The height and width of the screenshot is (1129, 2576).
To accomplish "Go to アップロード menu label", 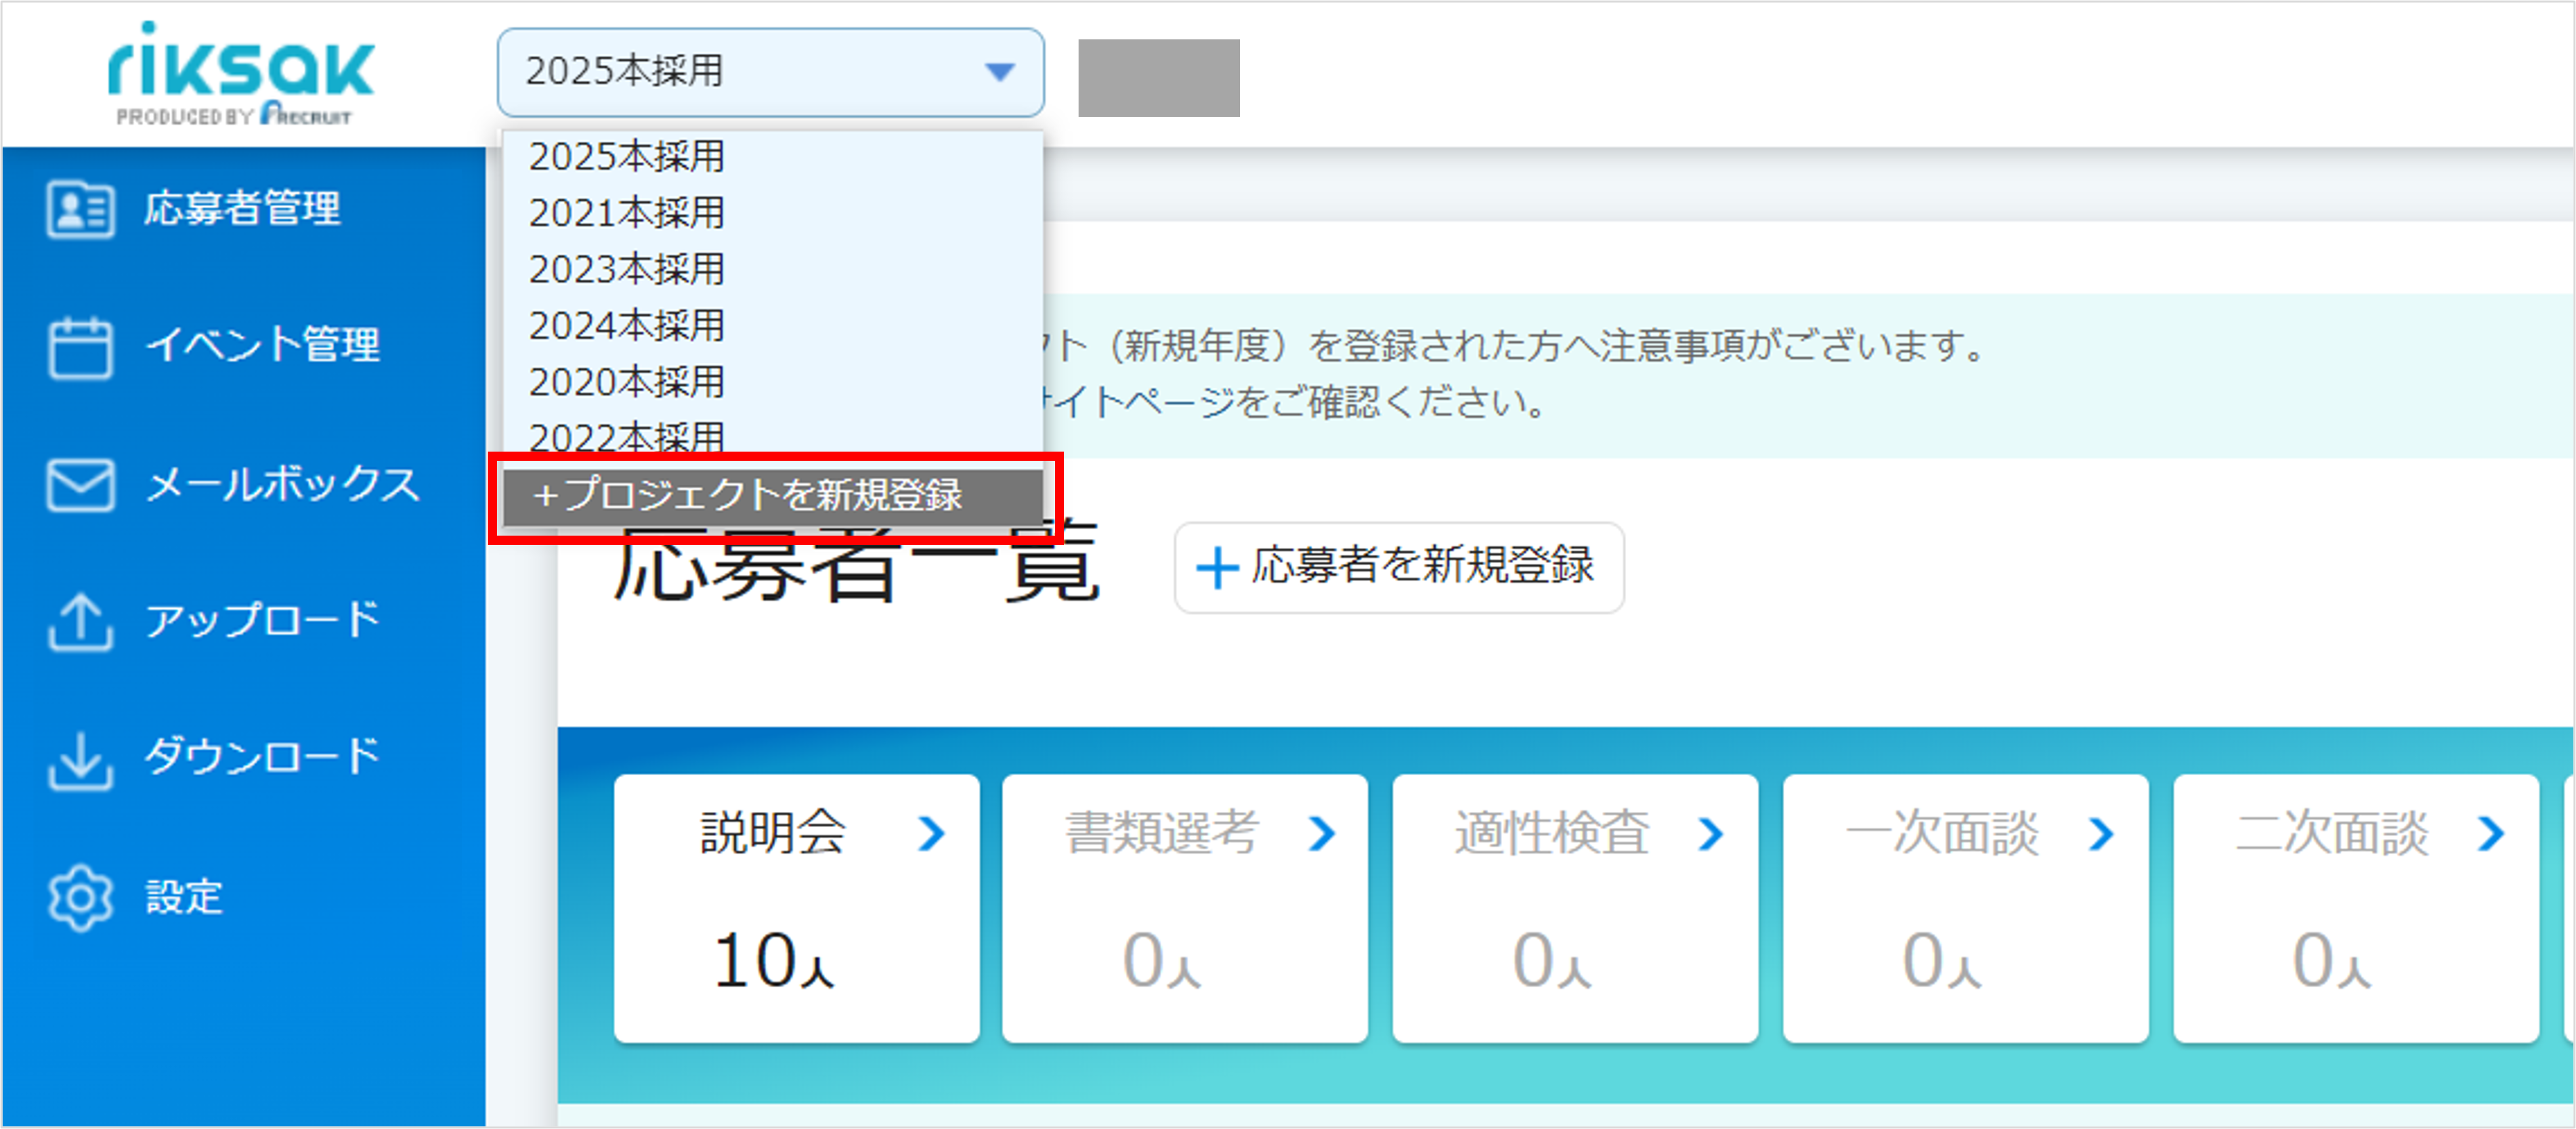I will [262, 620].
